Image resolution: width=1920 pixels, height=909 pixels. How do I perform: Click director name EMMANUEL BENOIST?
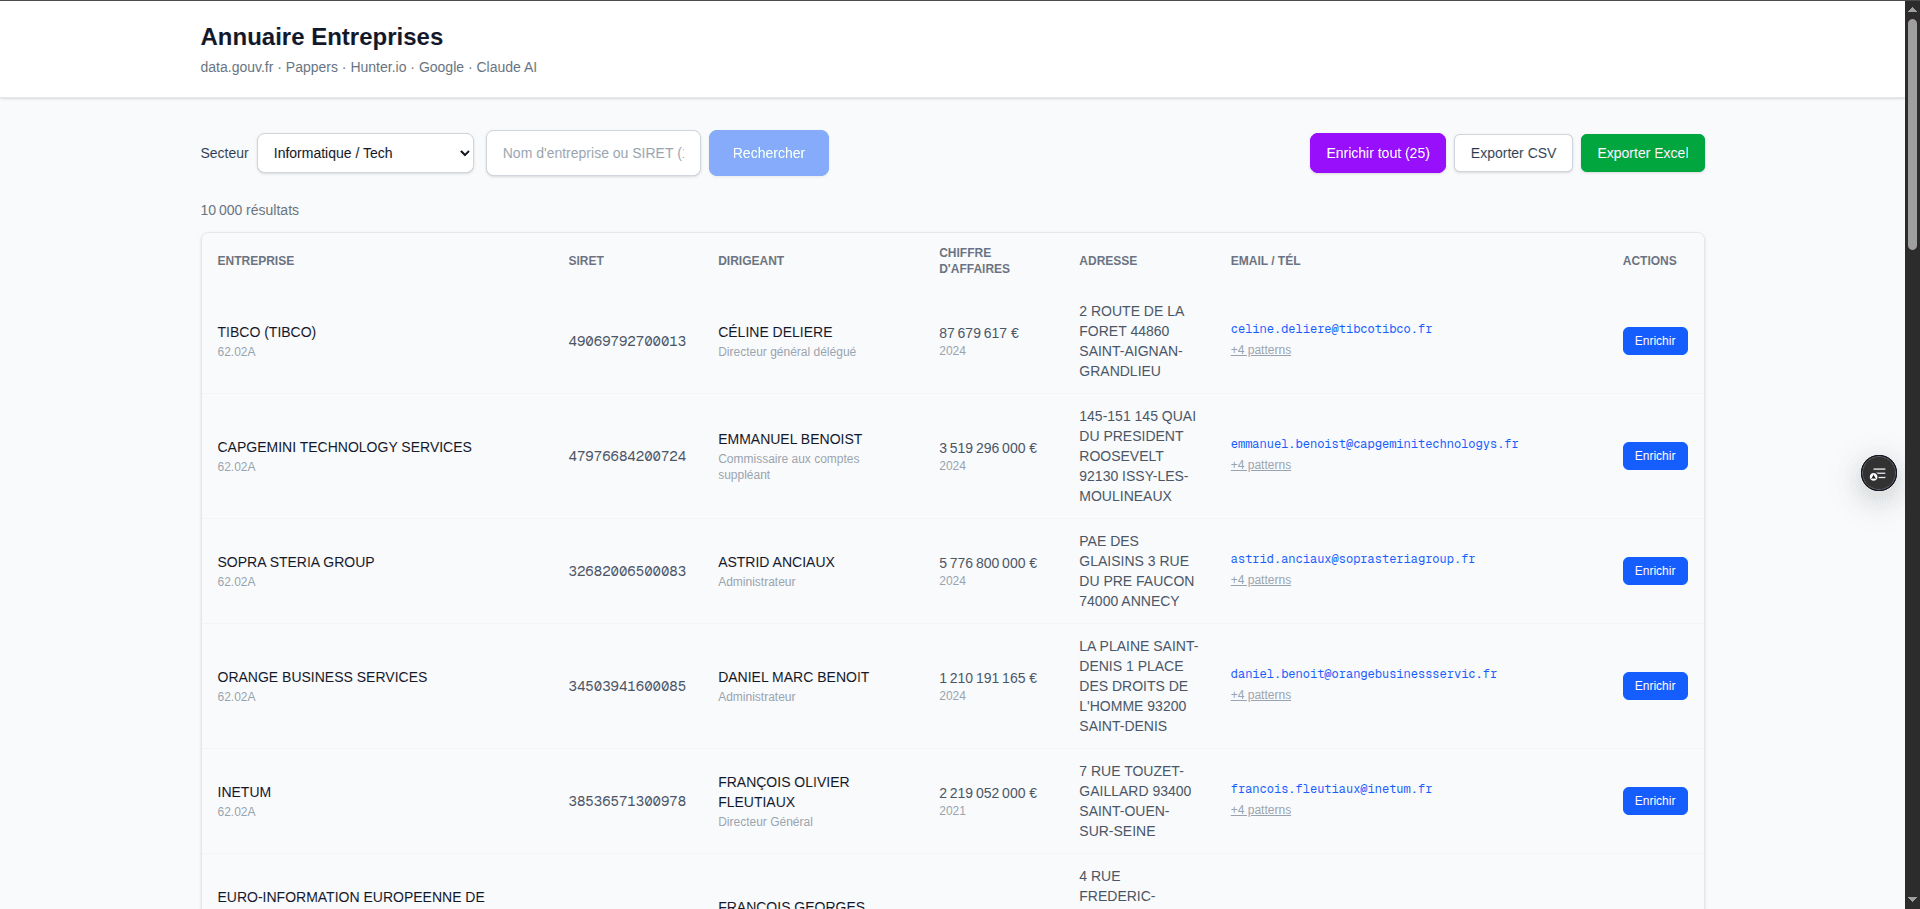790,439
